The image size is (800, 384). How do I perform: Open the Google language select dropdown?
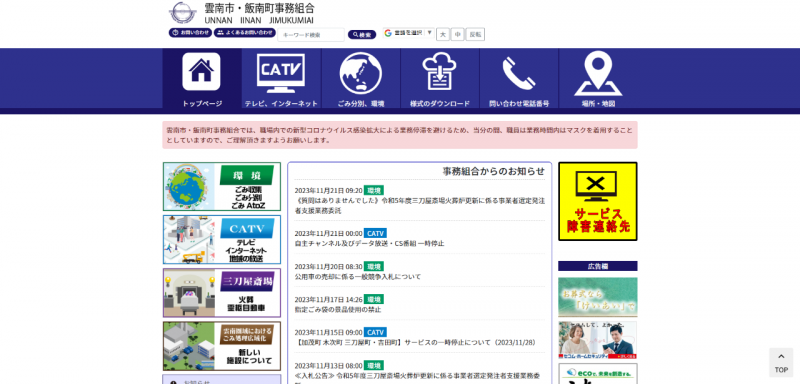409,33
